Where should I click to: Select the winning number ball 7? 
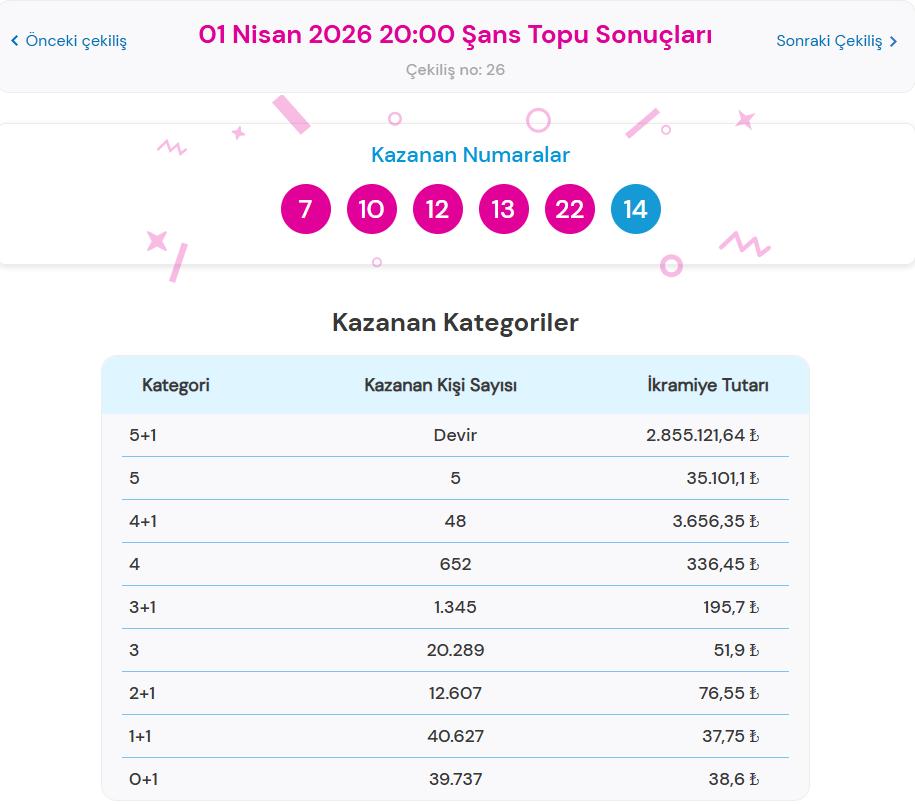306,209
